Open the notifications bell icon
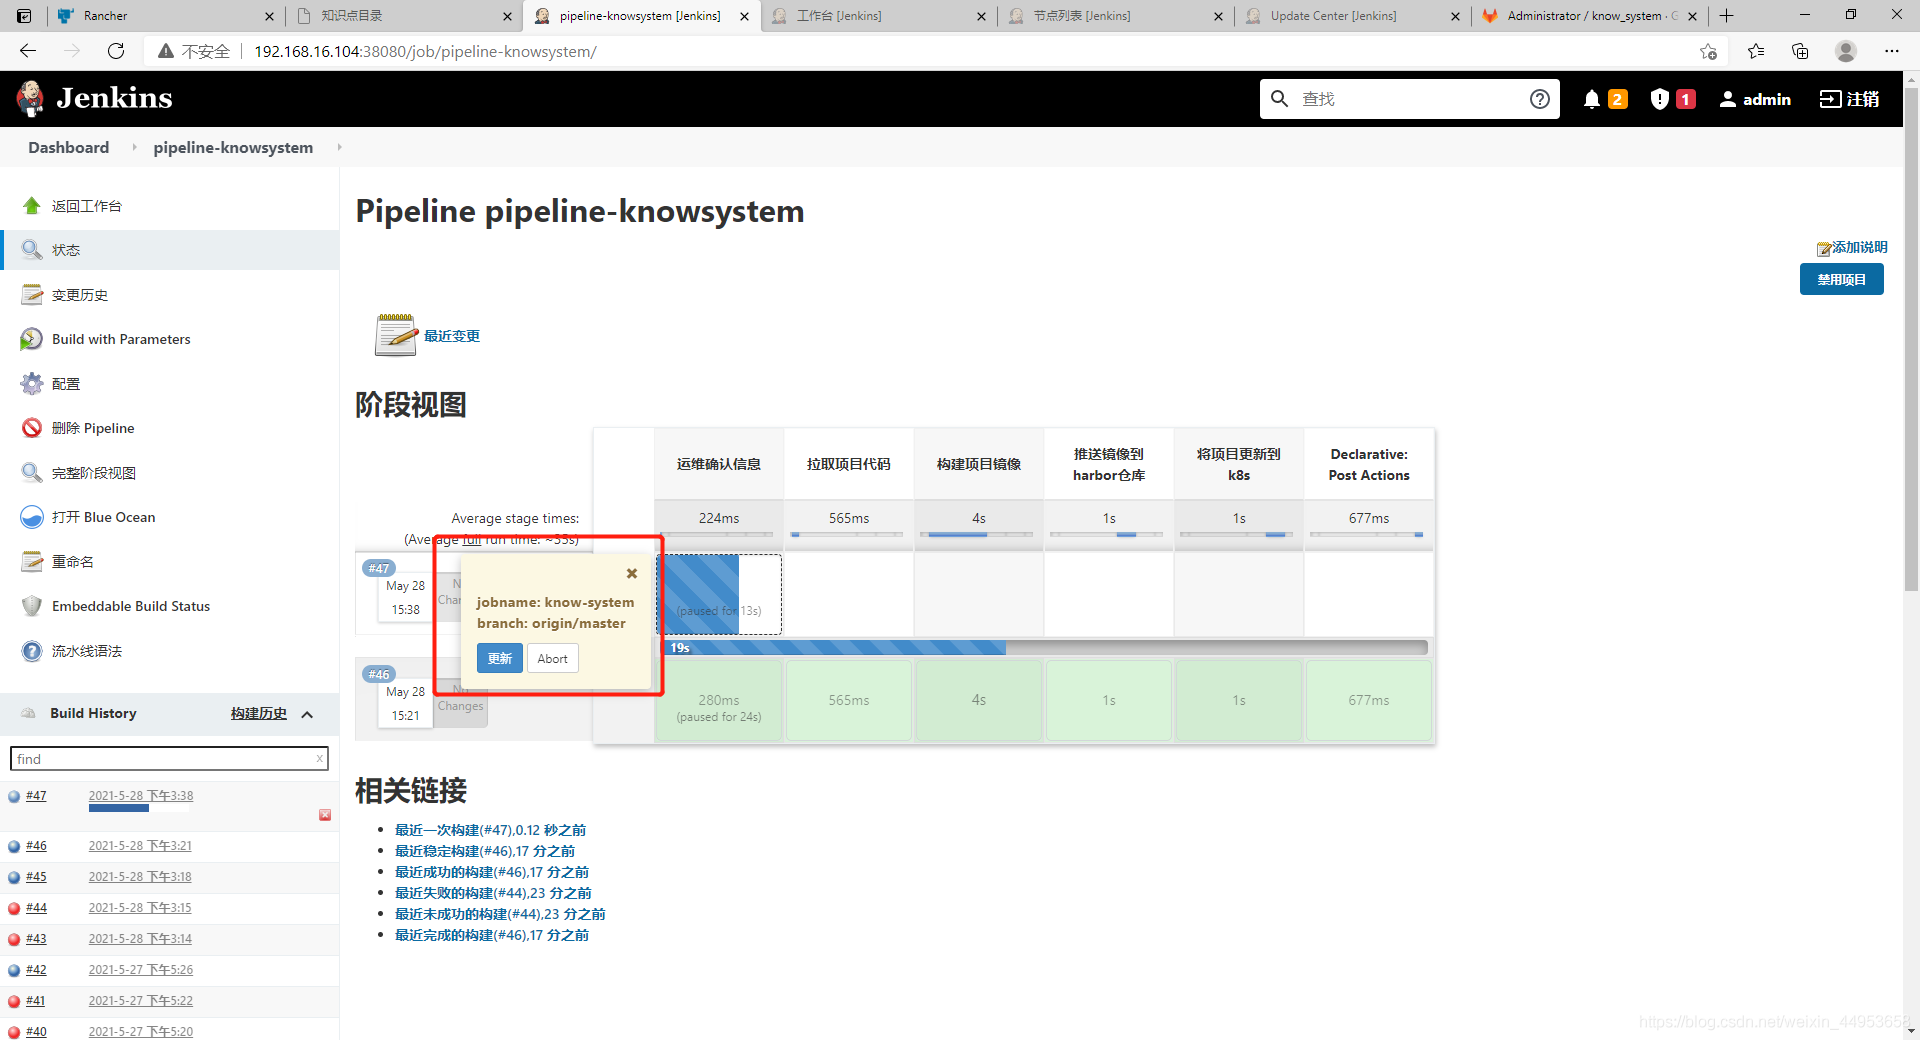The height and width of the screenshot is (1040, 1920). (1592, 99)
